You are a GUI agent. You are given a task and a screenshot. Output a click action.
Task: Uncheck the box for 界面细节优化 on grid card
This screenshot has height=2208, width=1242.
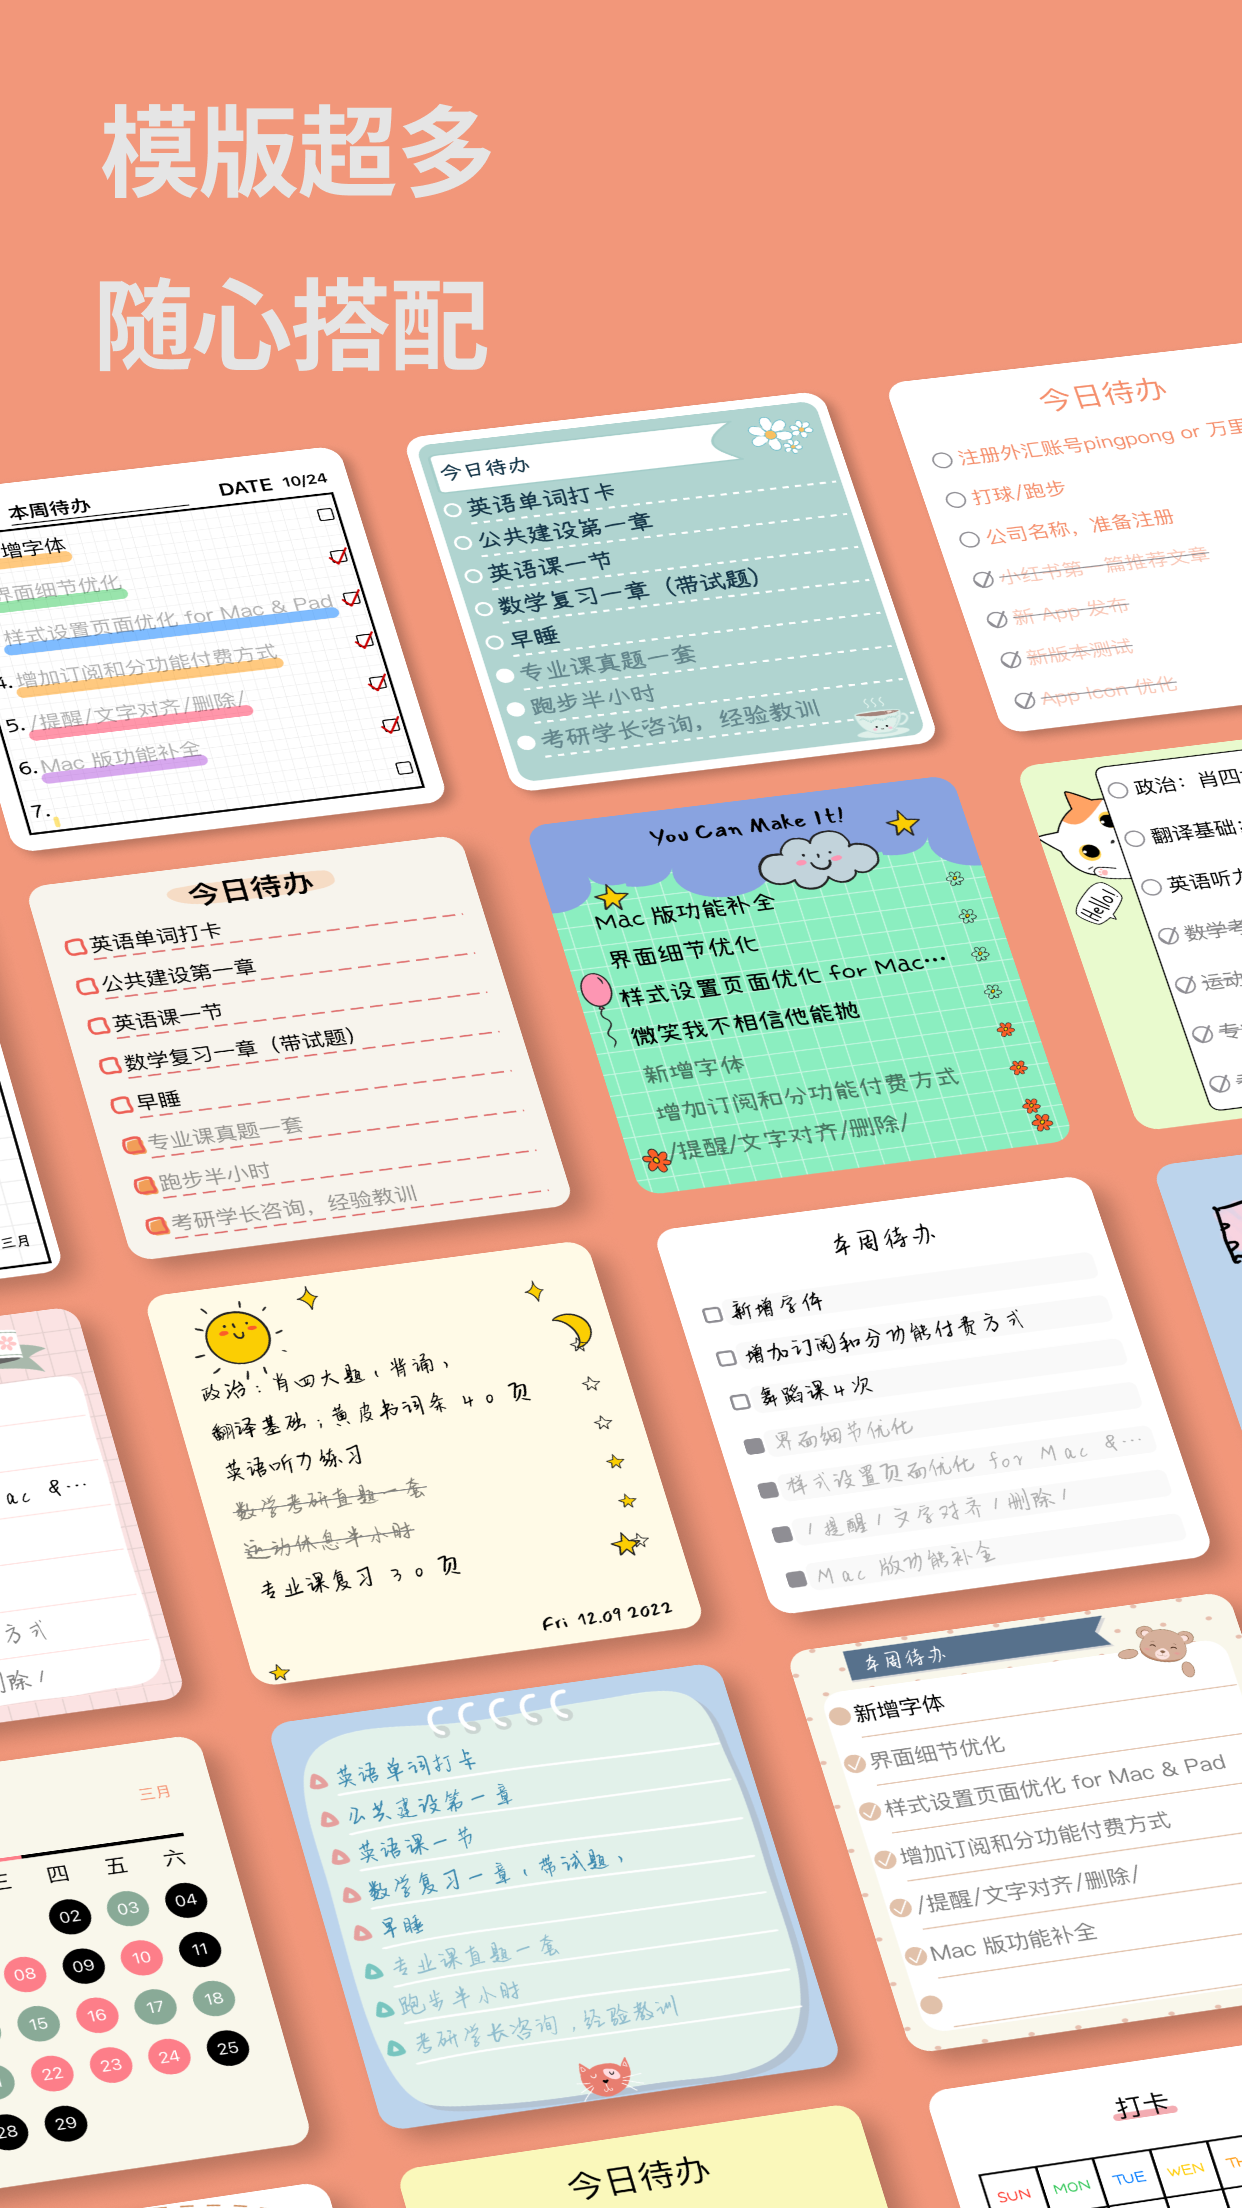(338, 555)
